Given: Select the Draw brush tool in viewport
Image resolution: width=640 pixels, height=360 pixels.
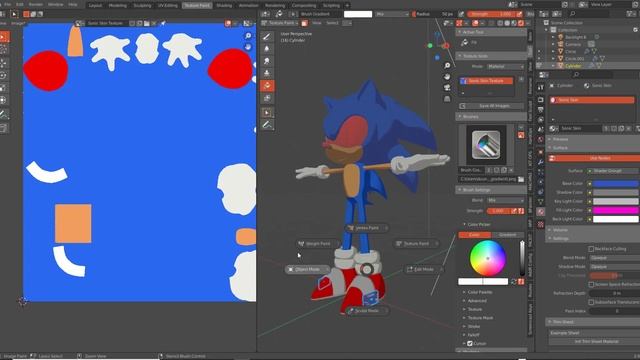Looking at the screenshot, I should (267, 36).
